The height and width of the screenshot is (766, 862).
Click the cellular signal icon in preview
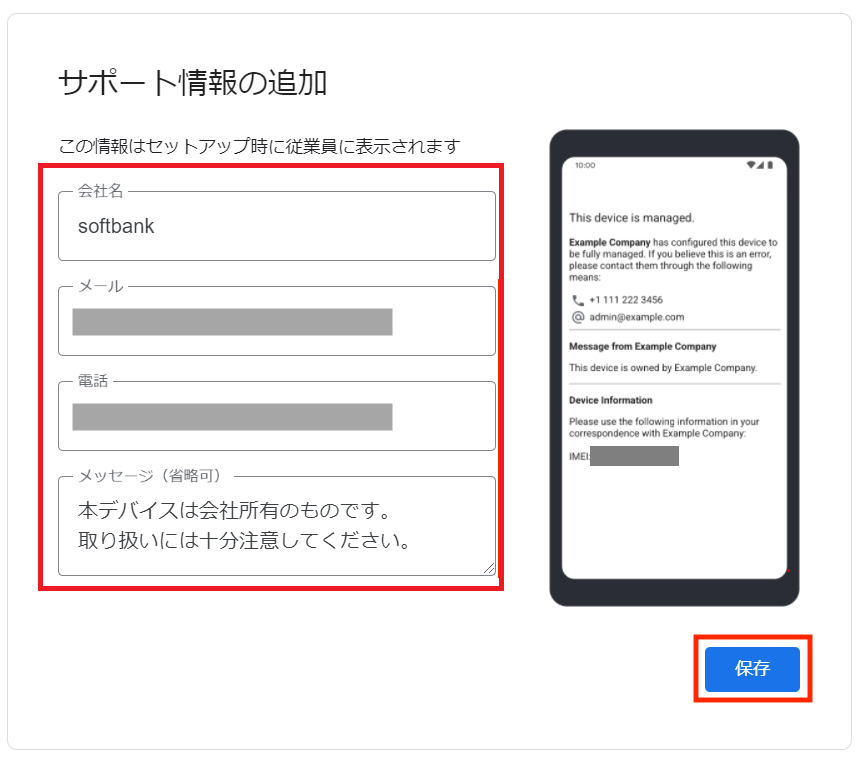tap(760, 165)
